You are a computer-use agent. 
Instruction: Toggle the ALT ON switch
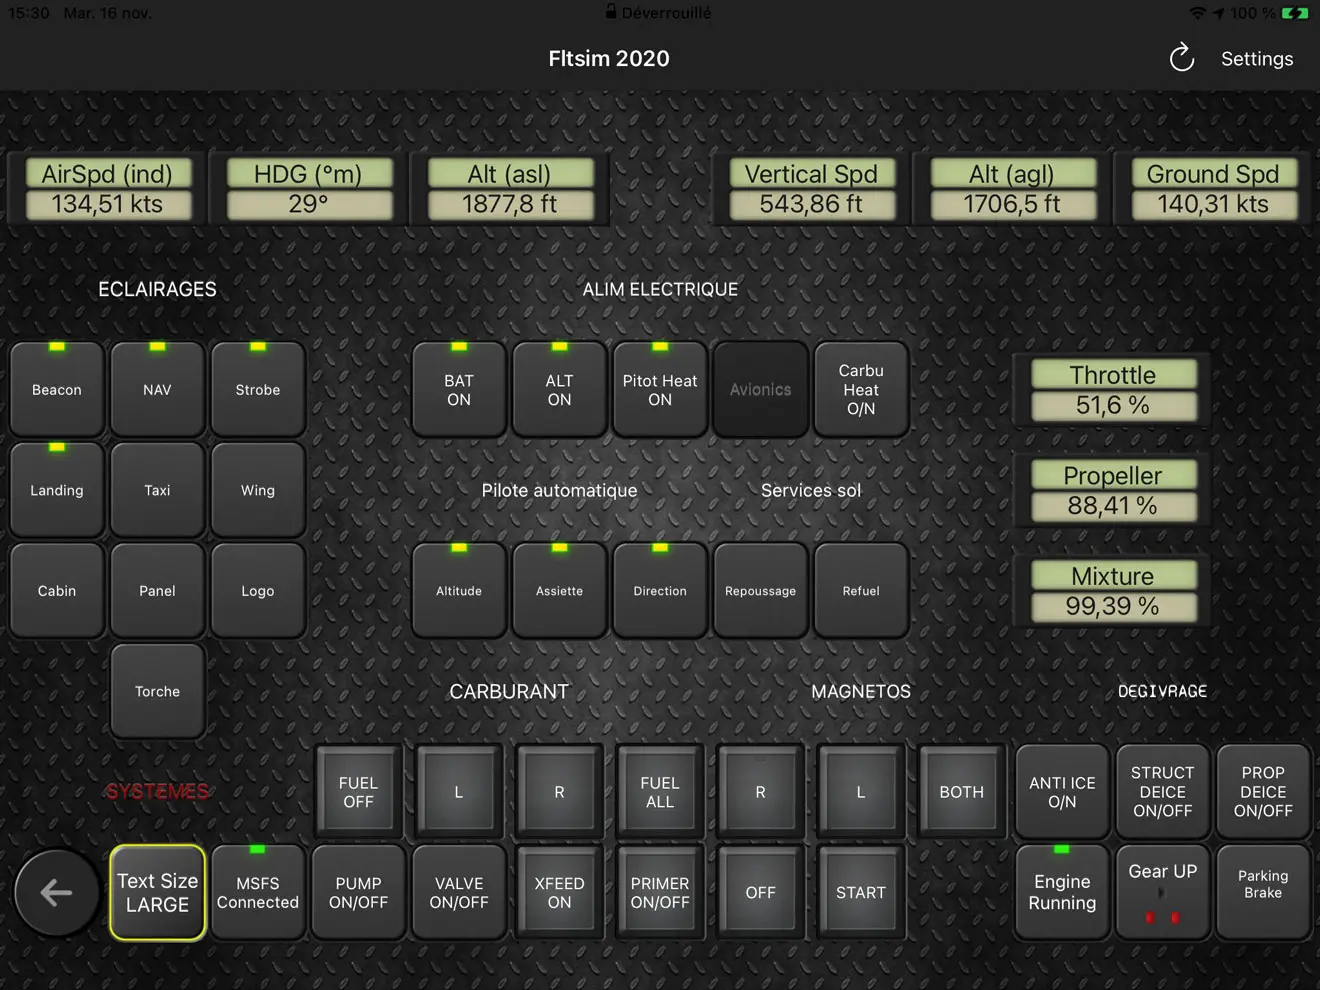point(559,389)
